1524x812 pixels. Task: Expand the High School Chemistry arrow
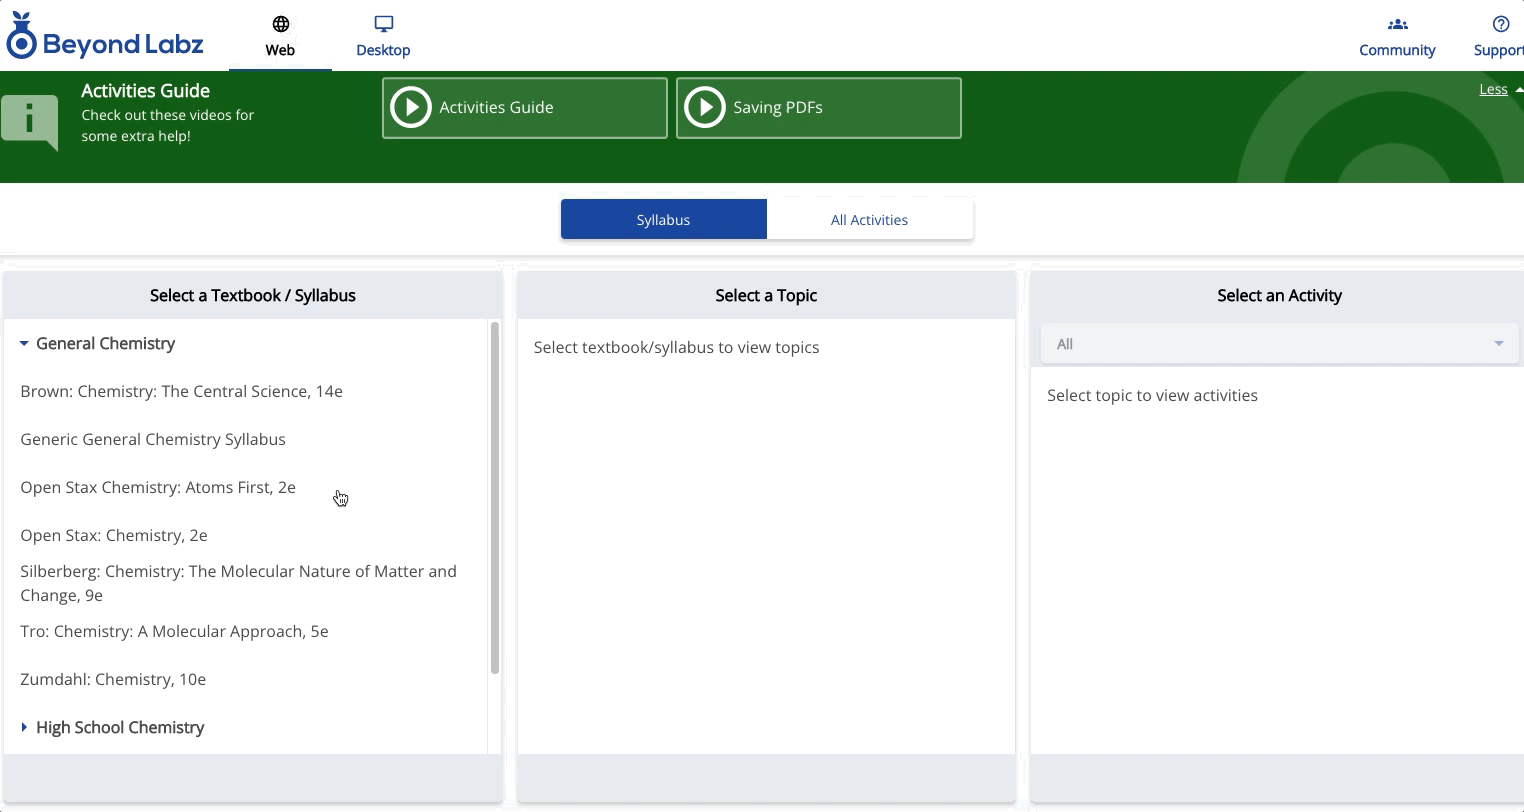coord(24,727)
